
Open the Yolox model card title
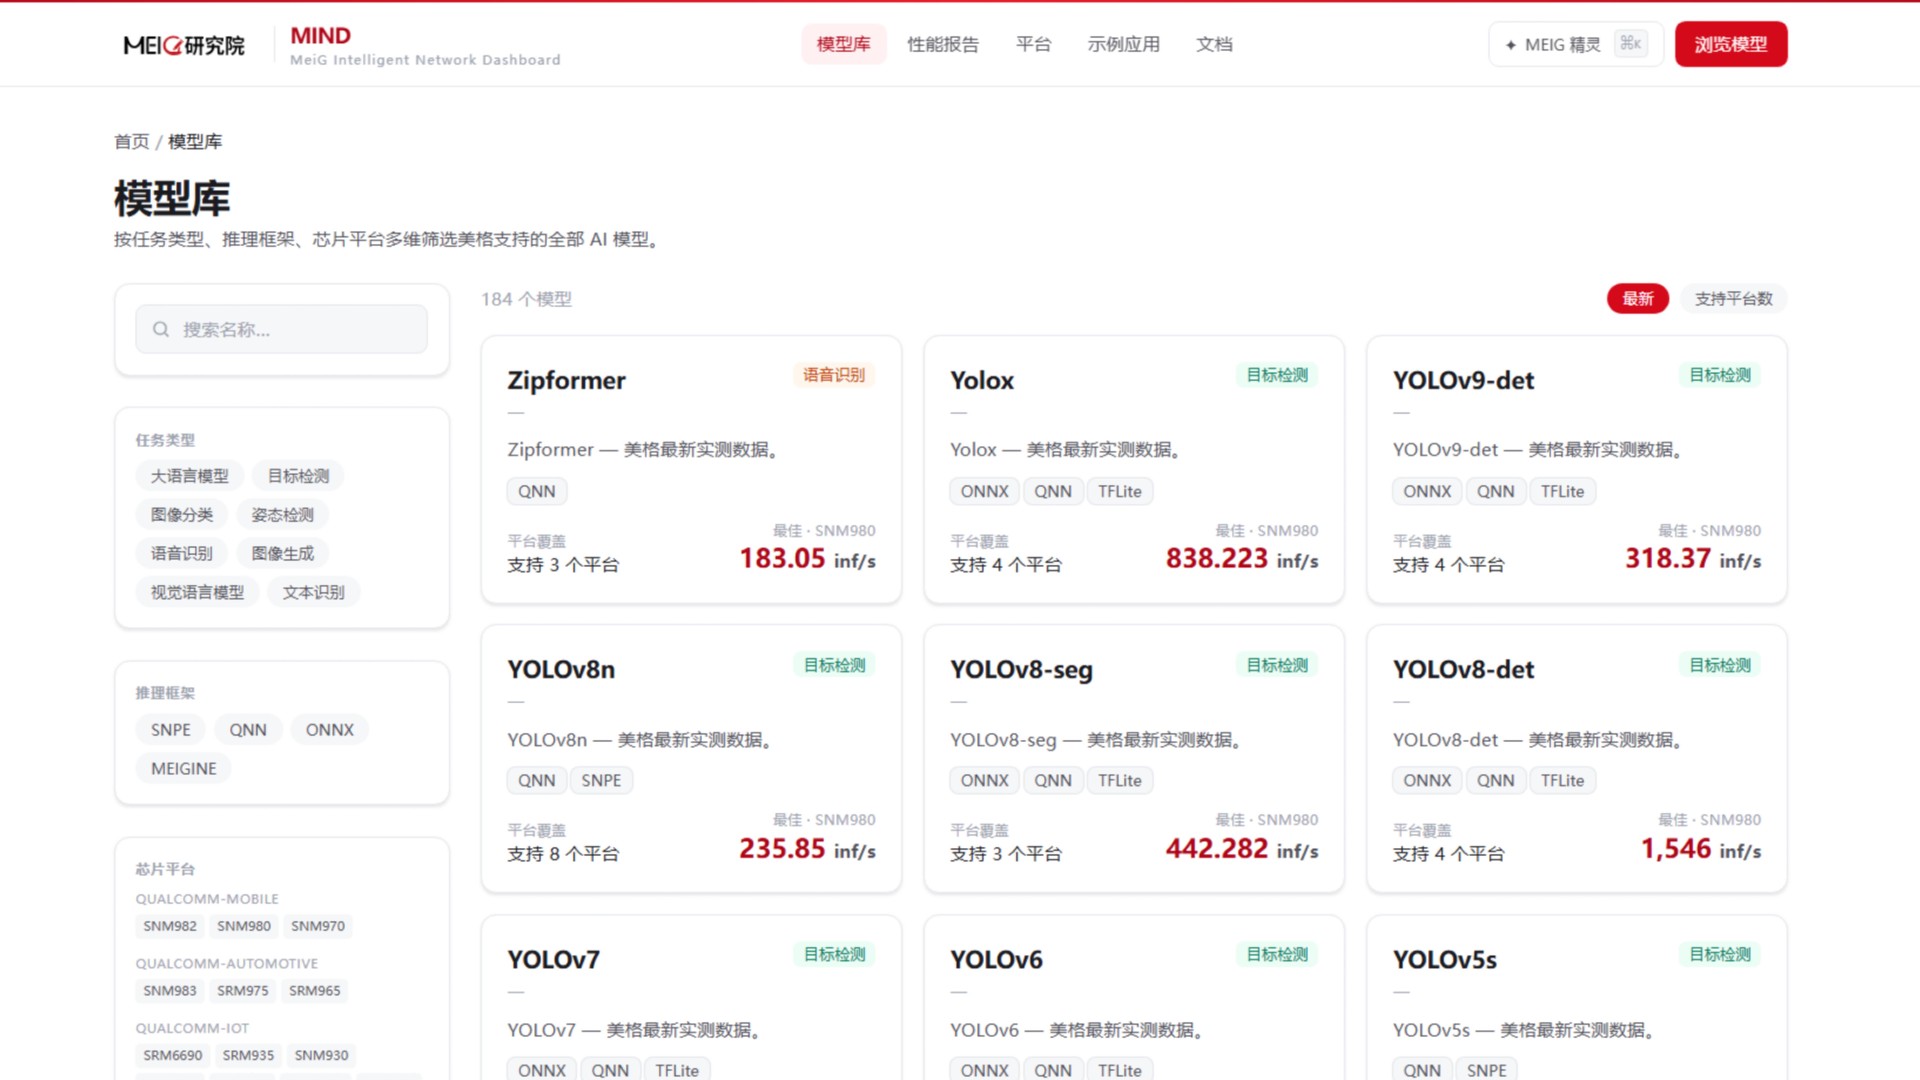tap(982, 380)
